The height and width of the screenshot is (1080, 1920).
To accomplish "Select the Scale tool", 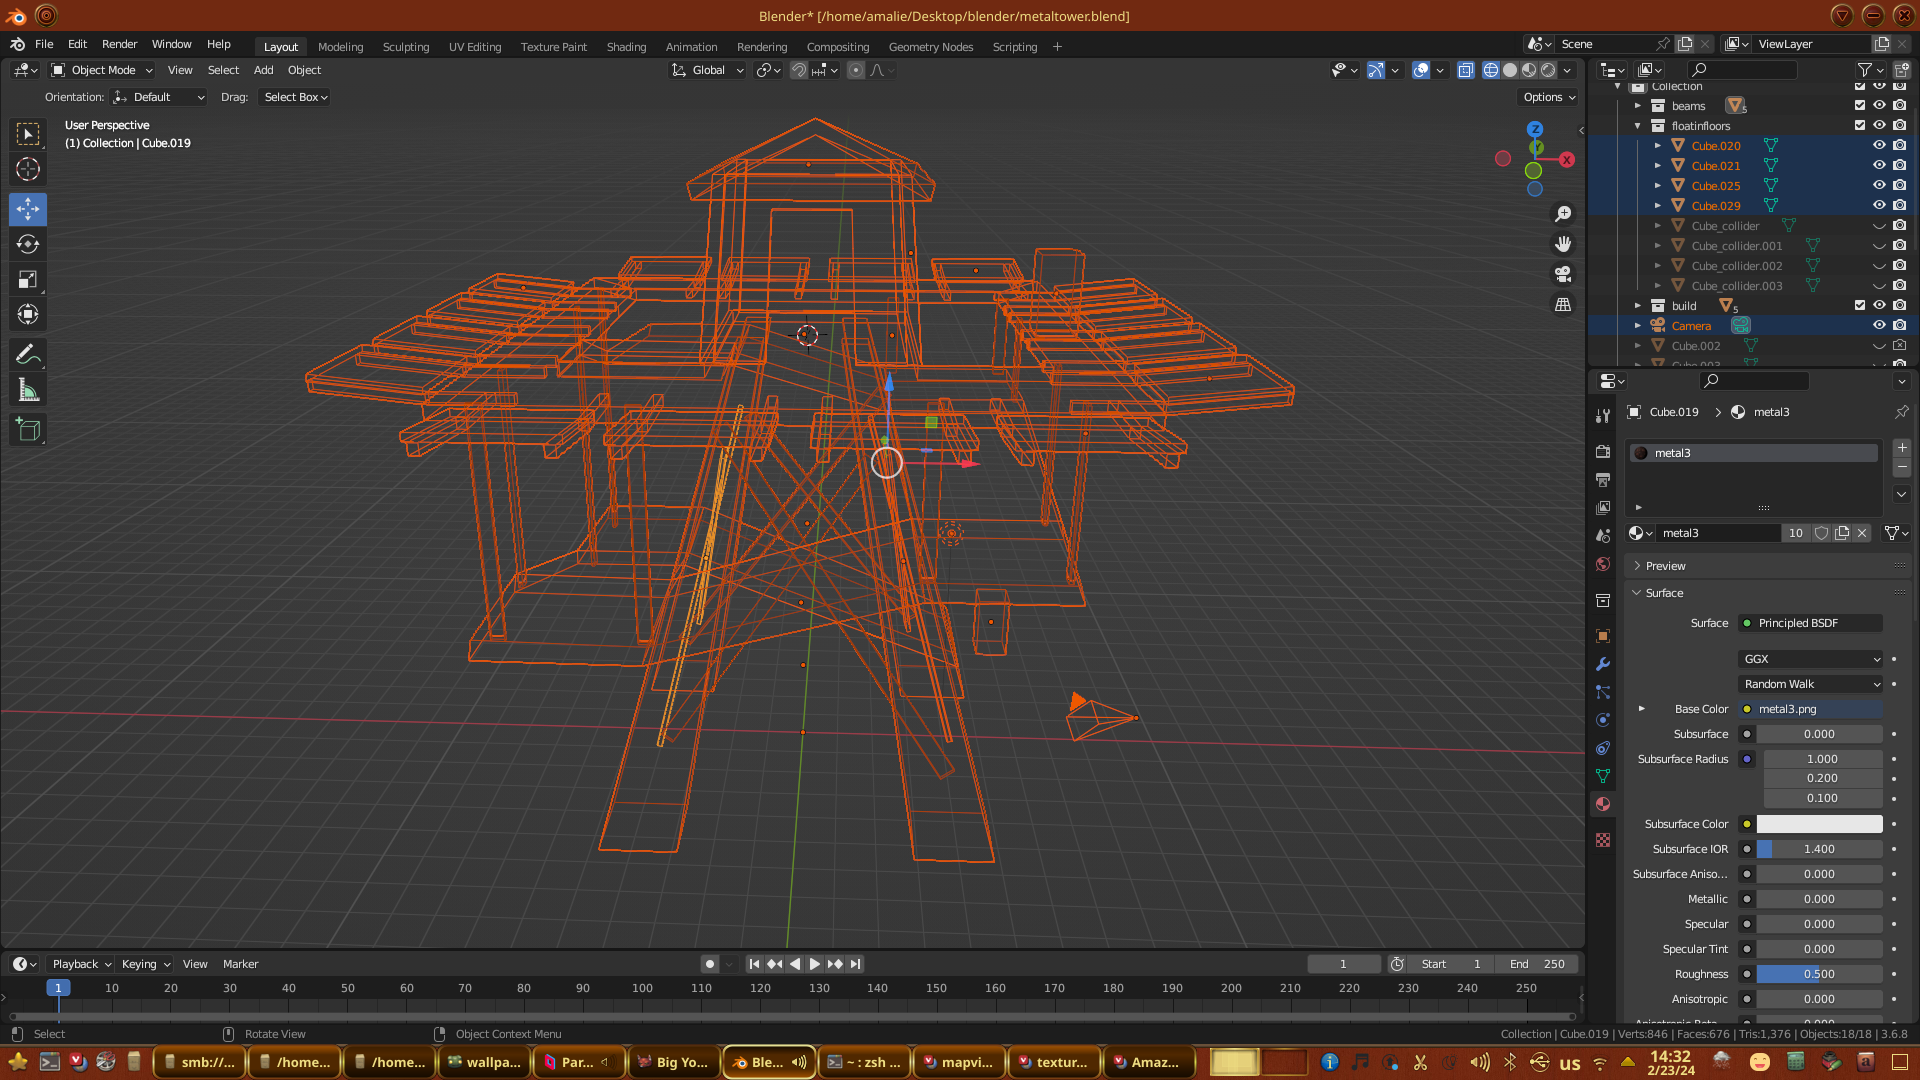I will click(x=28, y=279).
